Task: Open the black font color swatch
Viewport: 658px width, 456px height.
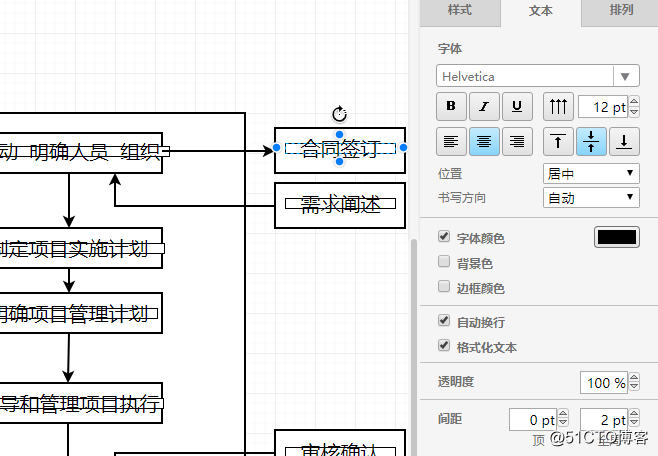Action: (x=617, y=237)
